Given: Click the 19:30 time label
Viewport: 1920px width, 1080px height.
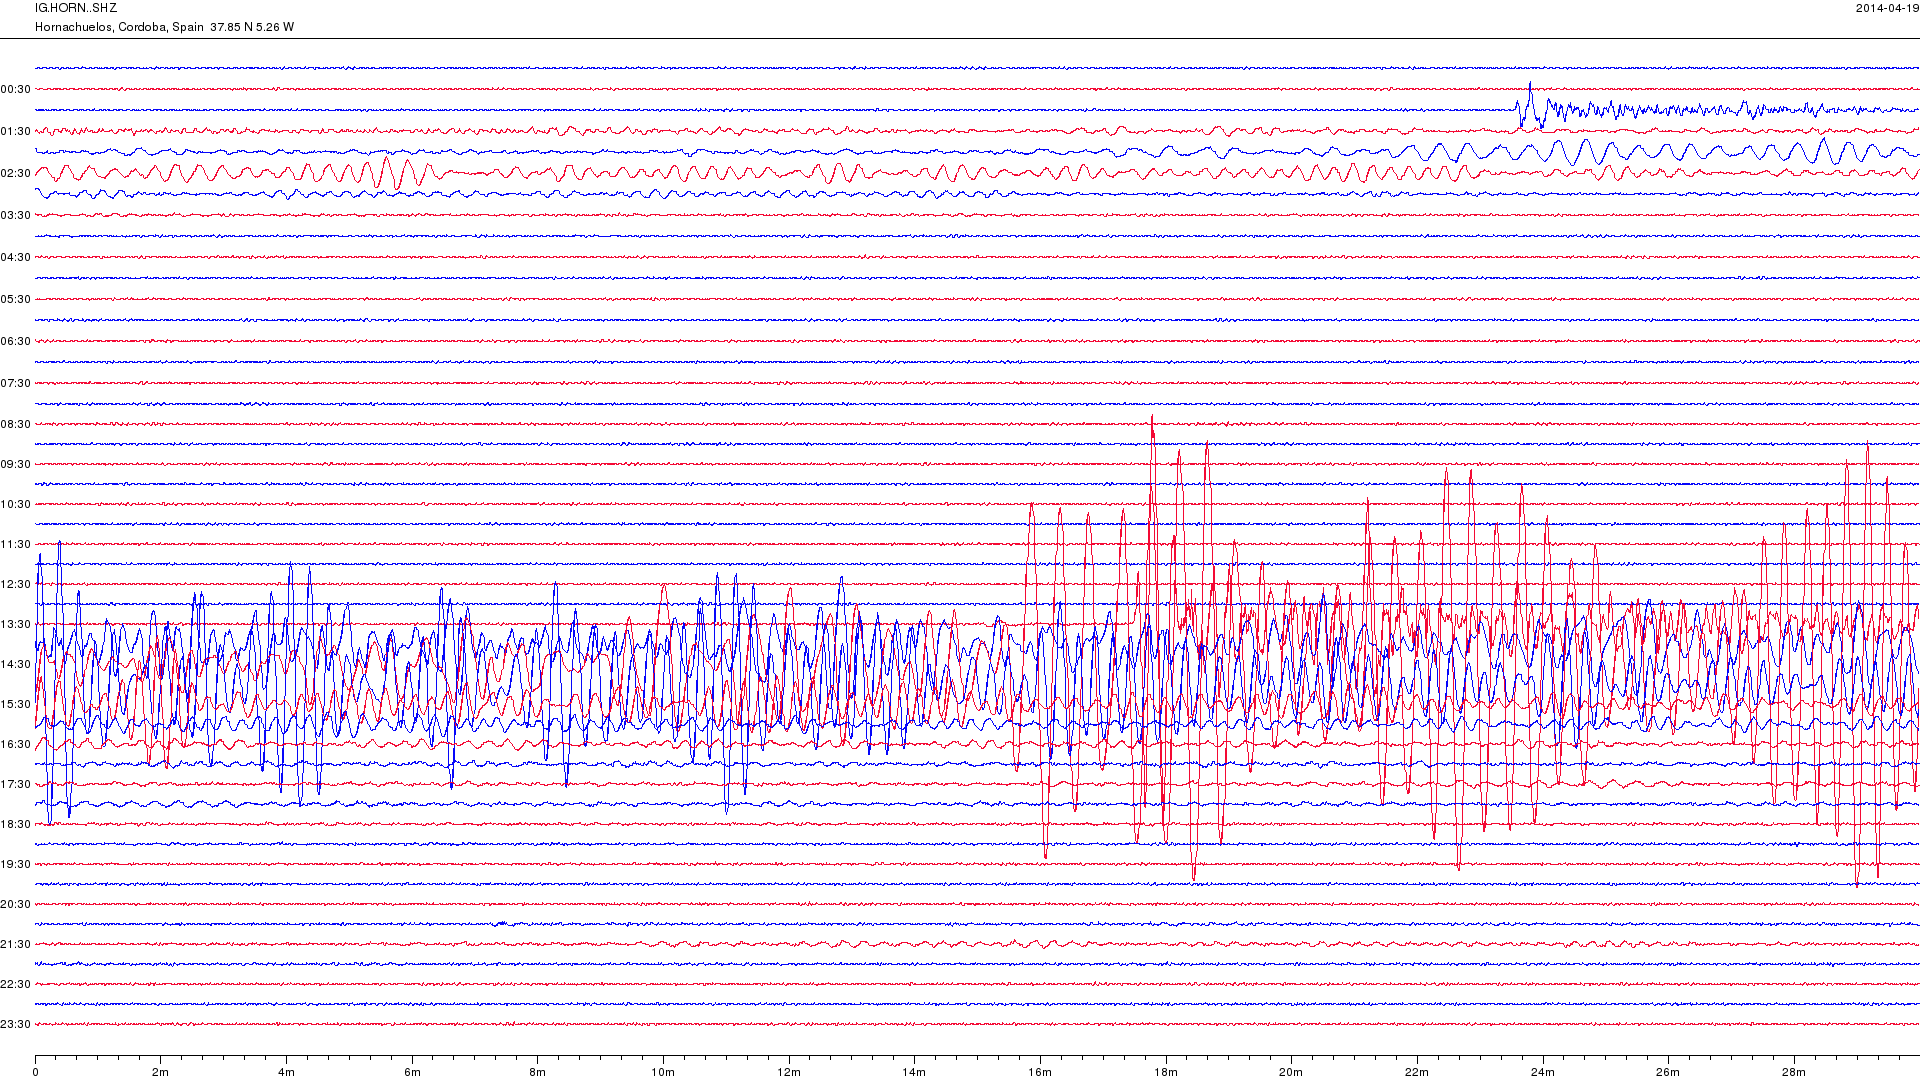Looking at the screenshot, I should 16,864.
